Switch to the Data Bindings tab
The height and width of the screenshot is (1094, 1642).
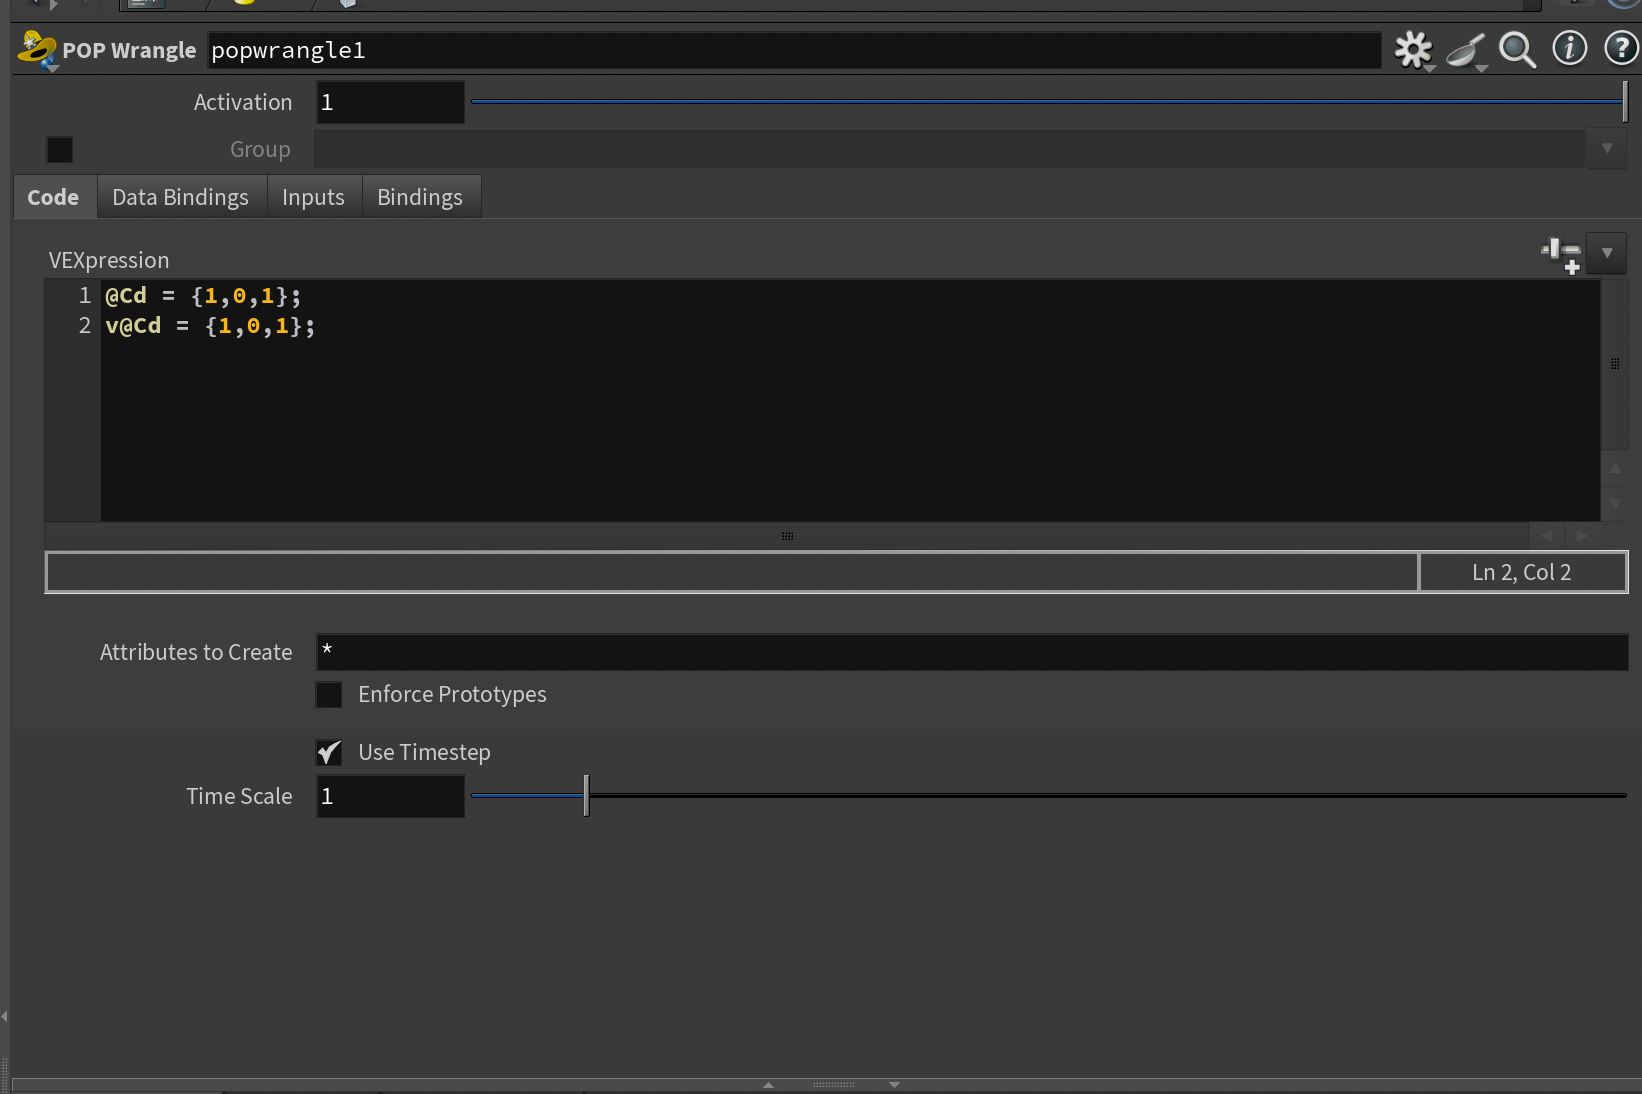[180, 197]
